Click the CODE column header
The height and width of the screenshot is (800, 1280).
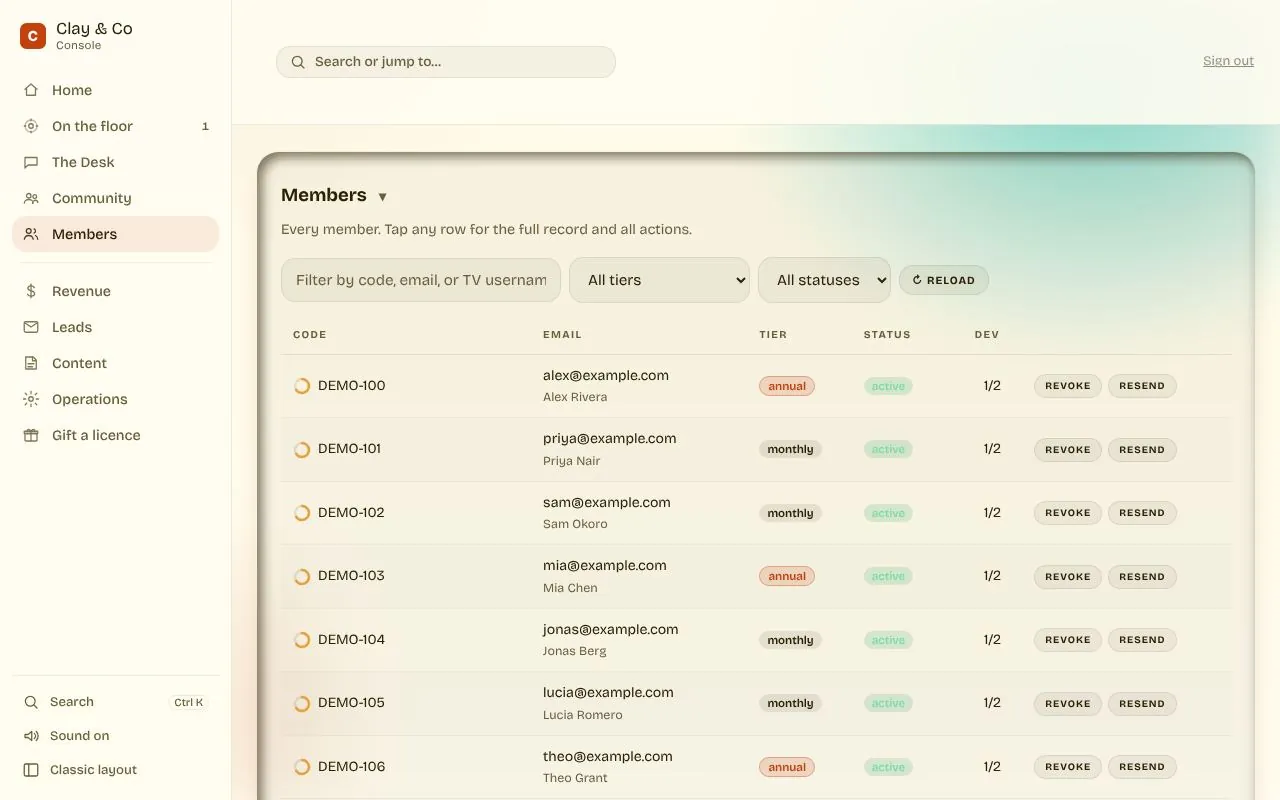coord(310,335)
